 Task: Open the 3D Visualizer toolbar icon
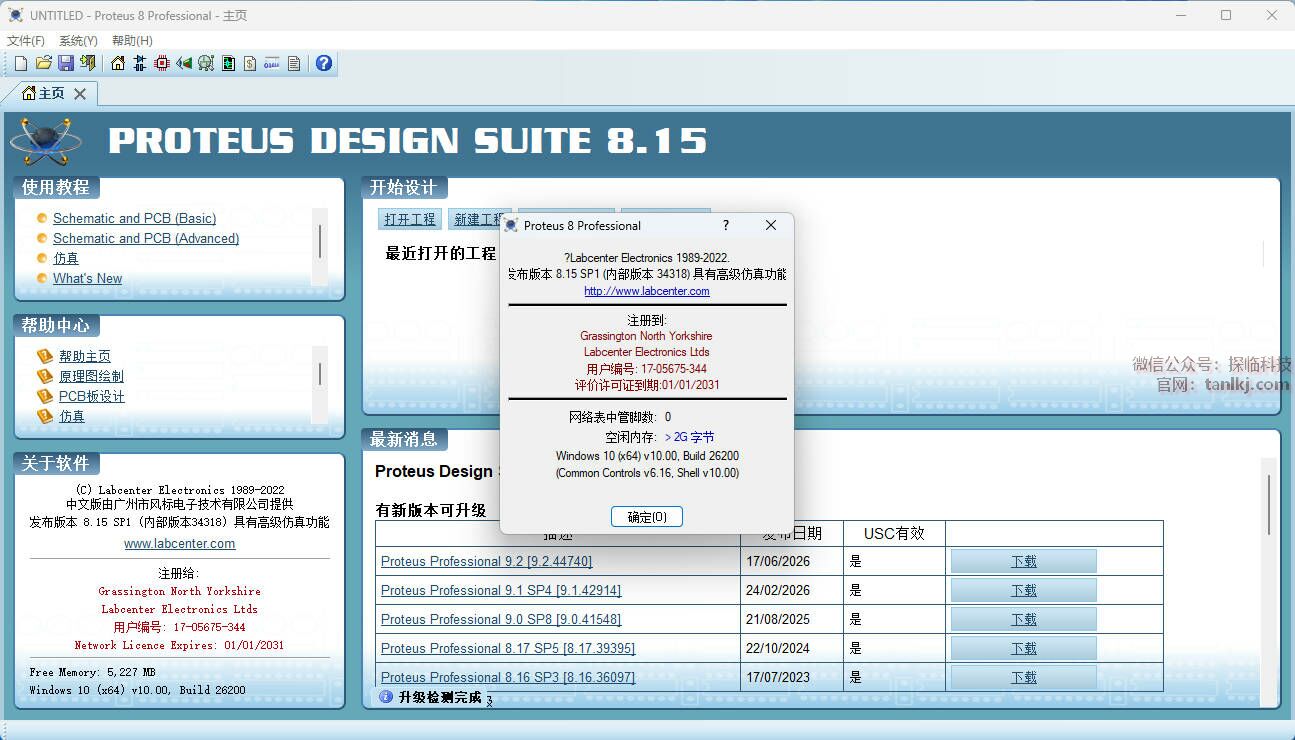(184, 63)
